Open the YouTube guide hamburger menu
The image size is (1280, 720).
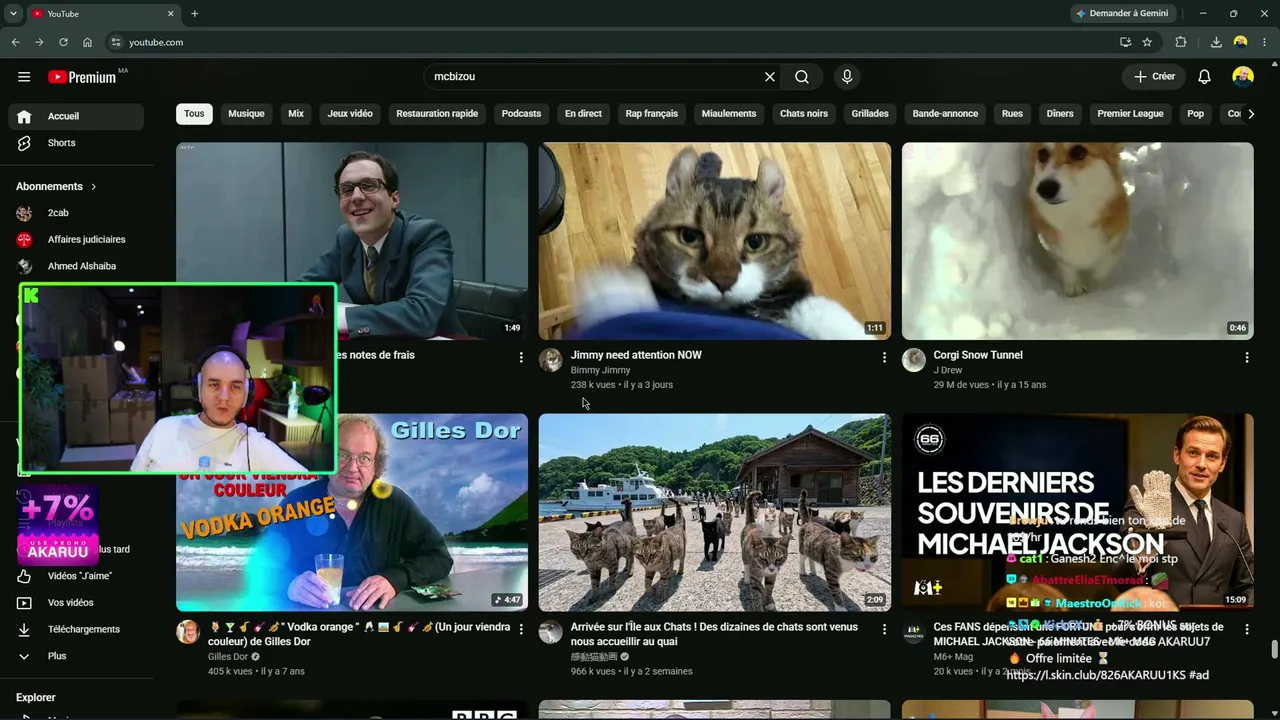pos(24,77)
